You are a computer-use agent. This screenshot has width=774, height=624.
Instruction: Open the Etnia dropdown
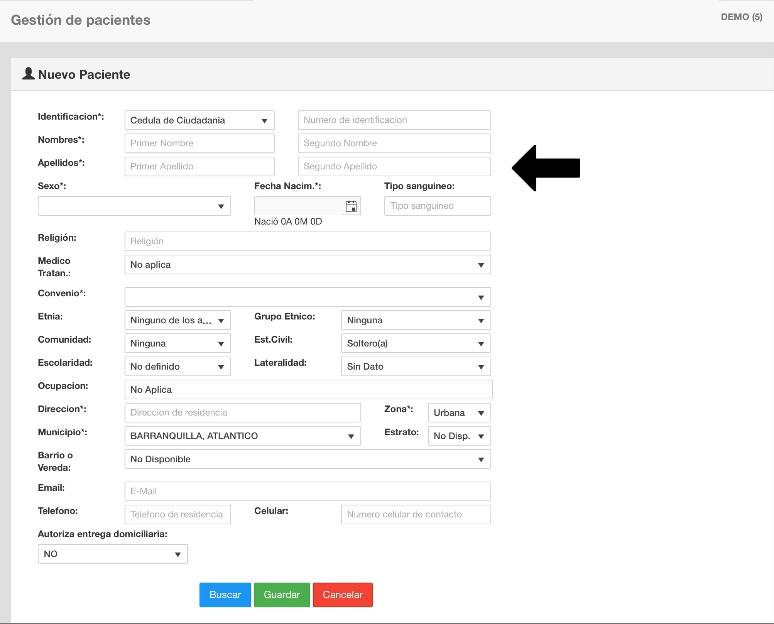click(x=177, y=320)
